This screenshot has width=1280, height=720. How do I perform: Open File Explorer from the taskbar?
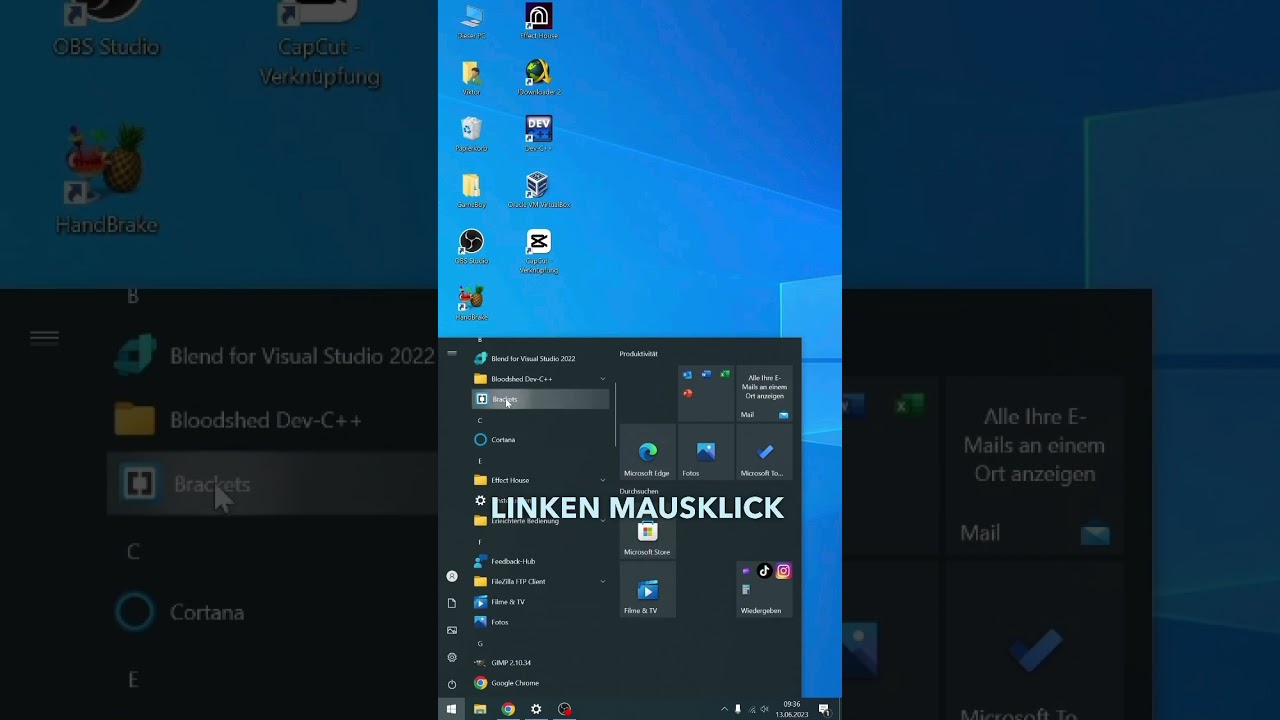(480, 709)
